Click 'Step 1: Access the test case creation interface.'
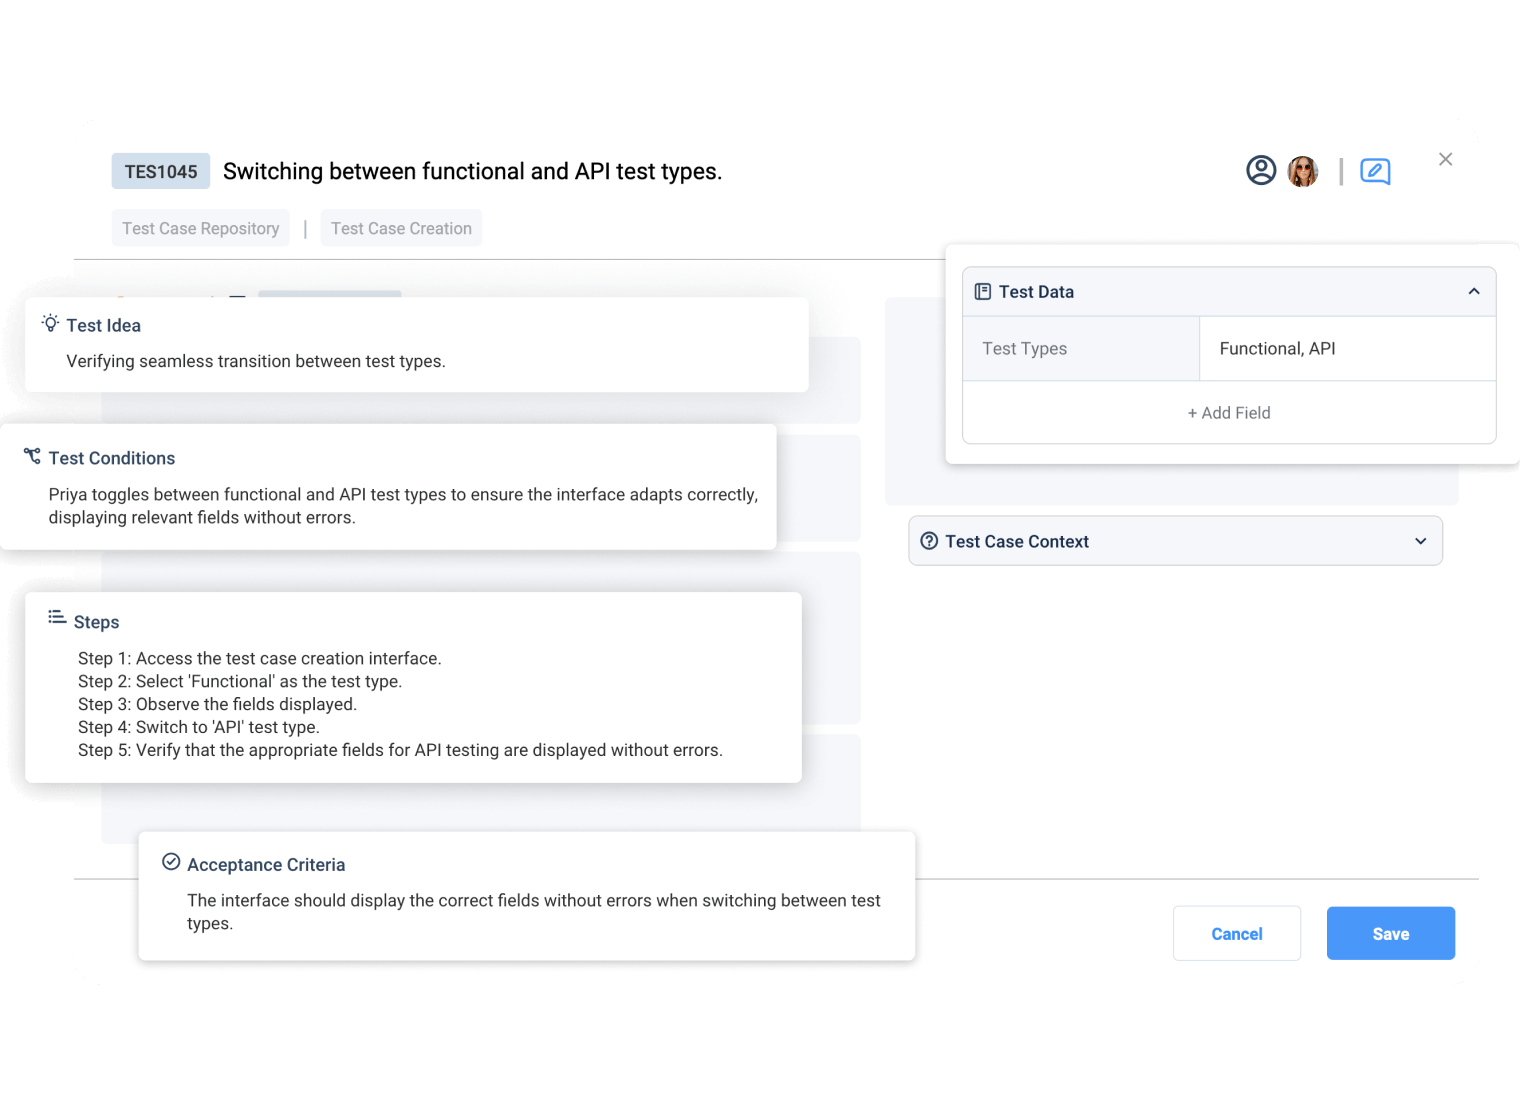This screenshot has width=1520, height=1103. (260, 658)
